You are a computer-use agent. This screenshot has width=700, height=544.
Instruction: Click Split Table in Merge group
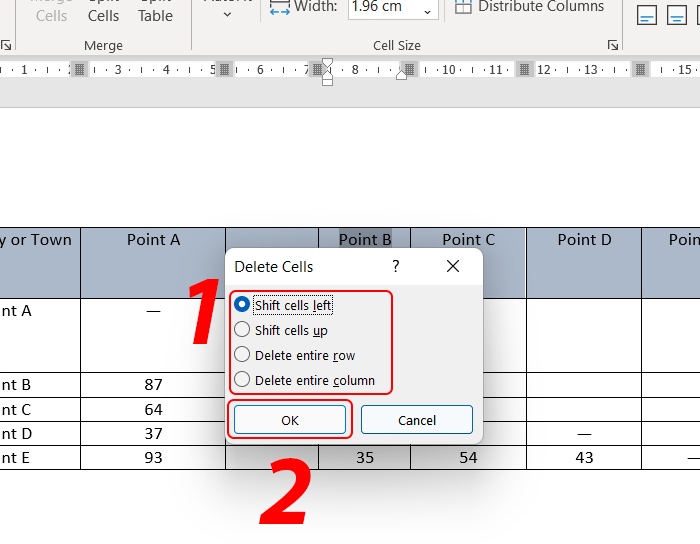155,11
